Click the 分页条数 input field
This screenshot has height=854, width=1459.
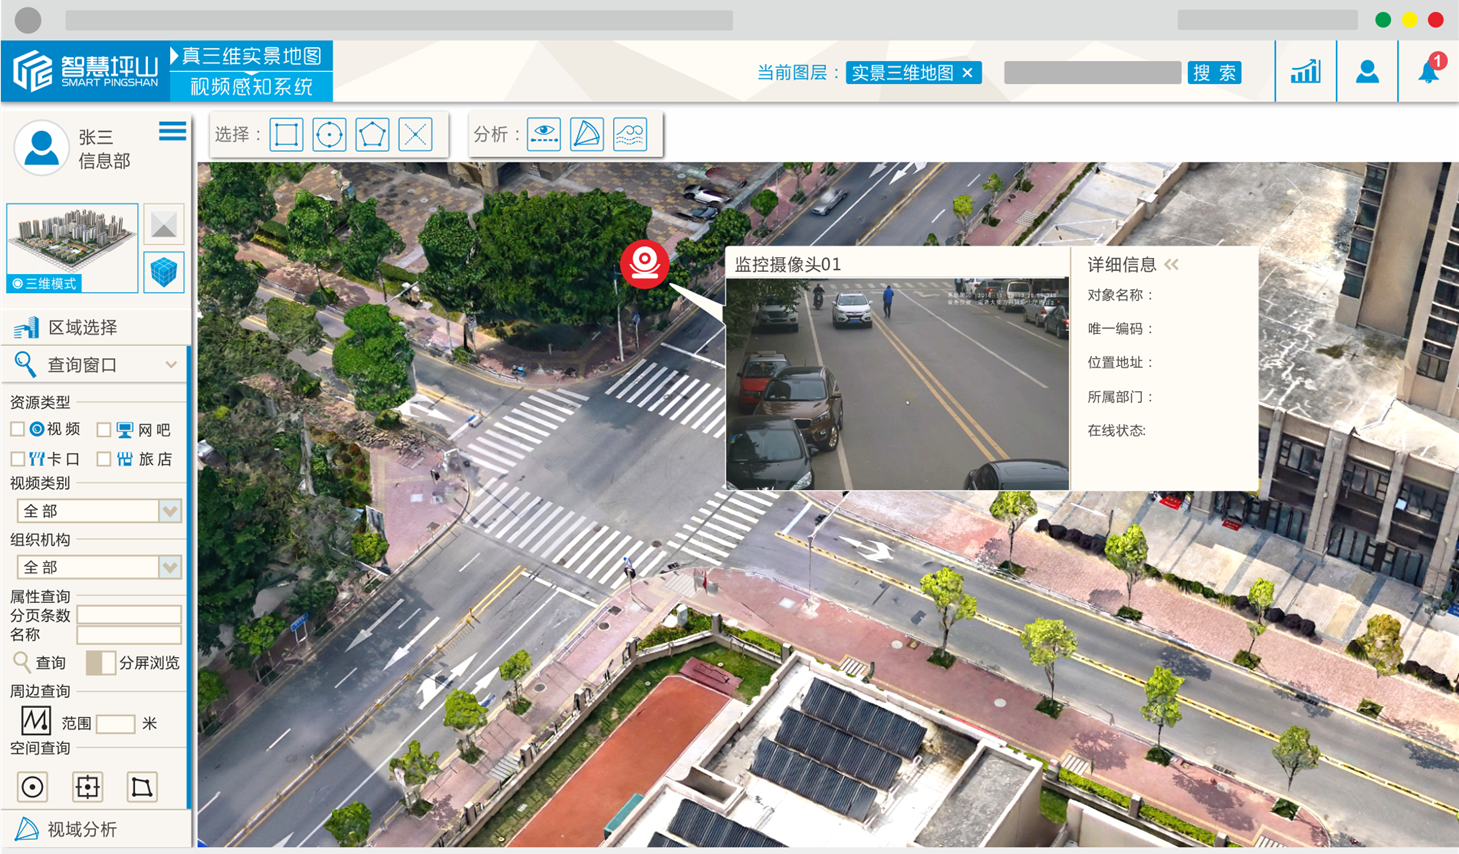point(129,615)
